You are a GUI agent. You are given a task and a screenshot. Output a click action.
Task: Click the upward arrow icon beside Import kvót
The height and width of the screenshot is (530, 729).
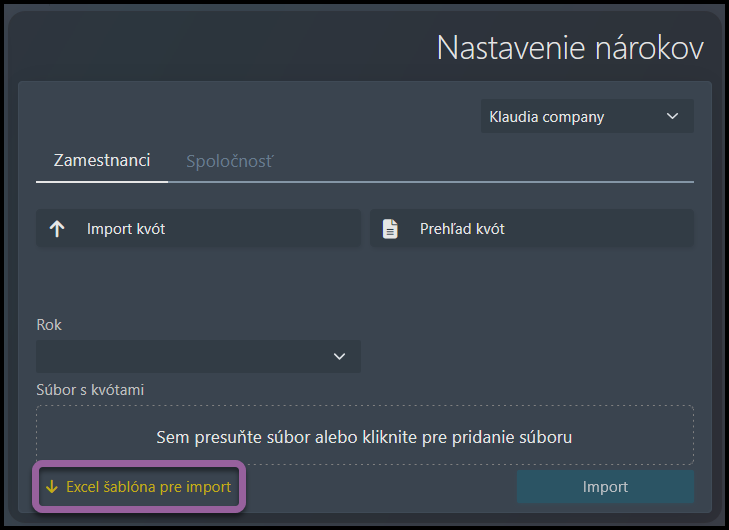tap(57, 229)
